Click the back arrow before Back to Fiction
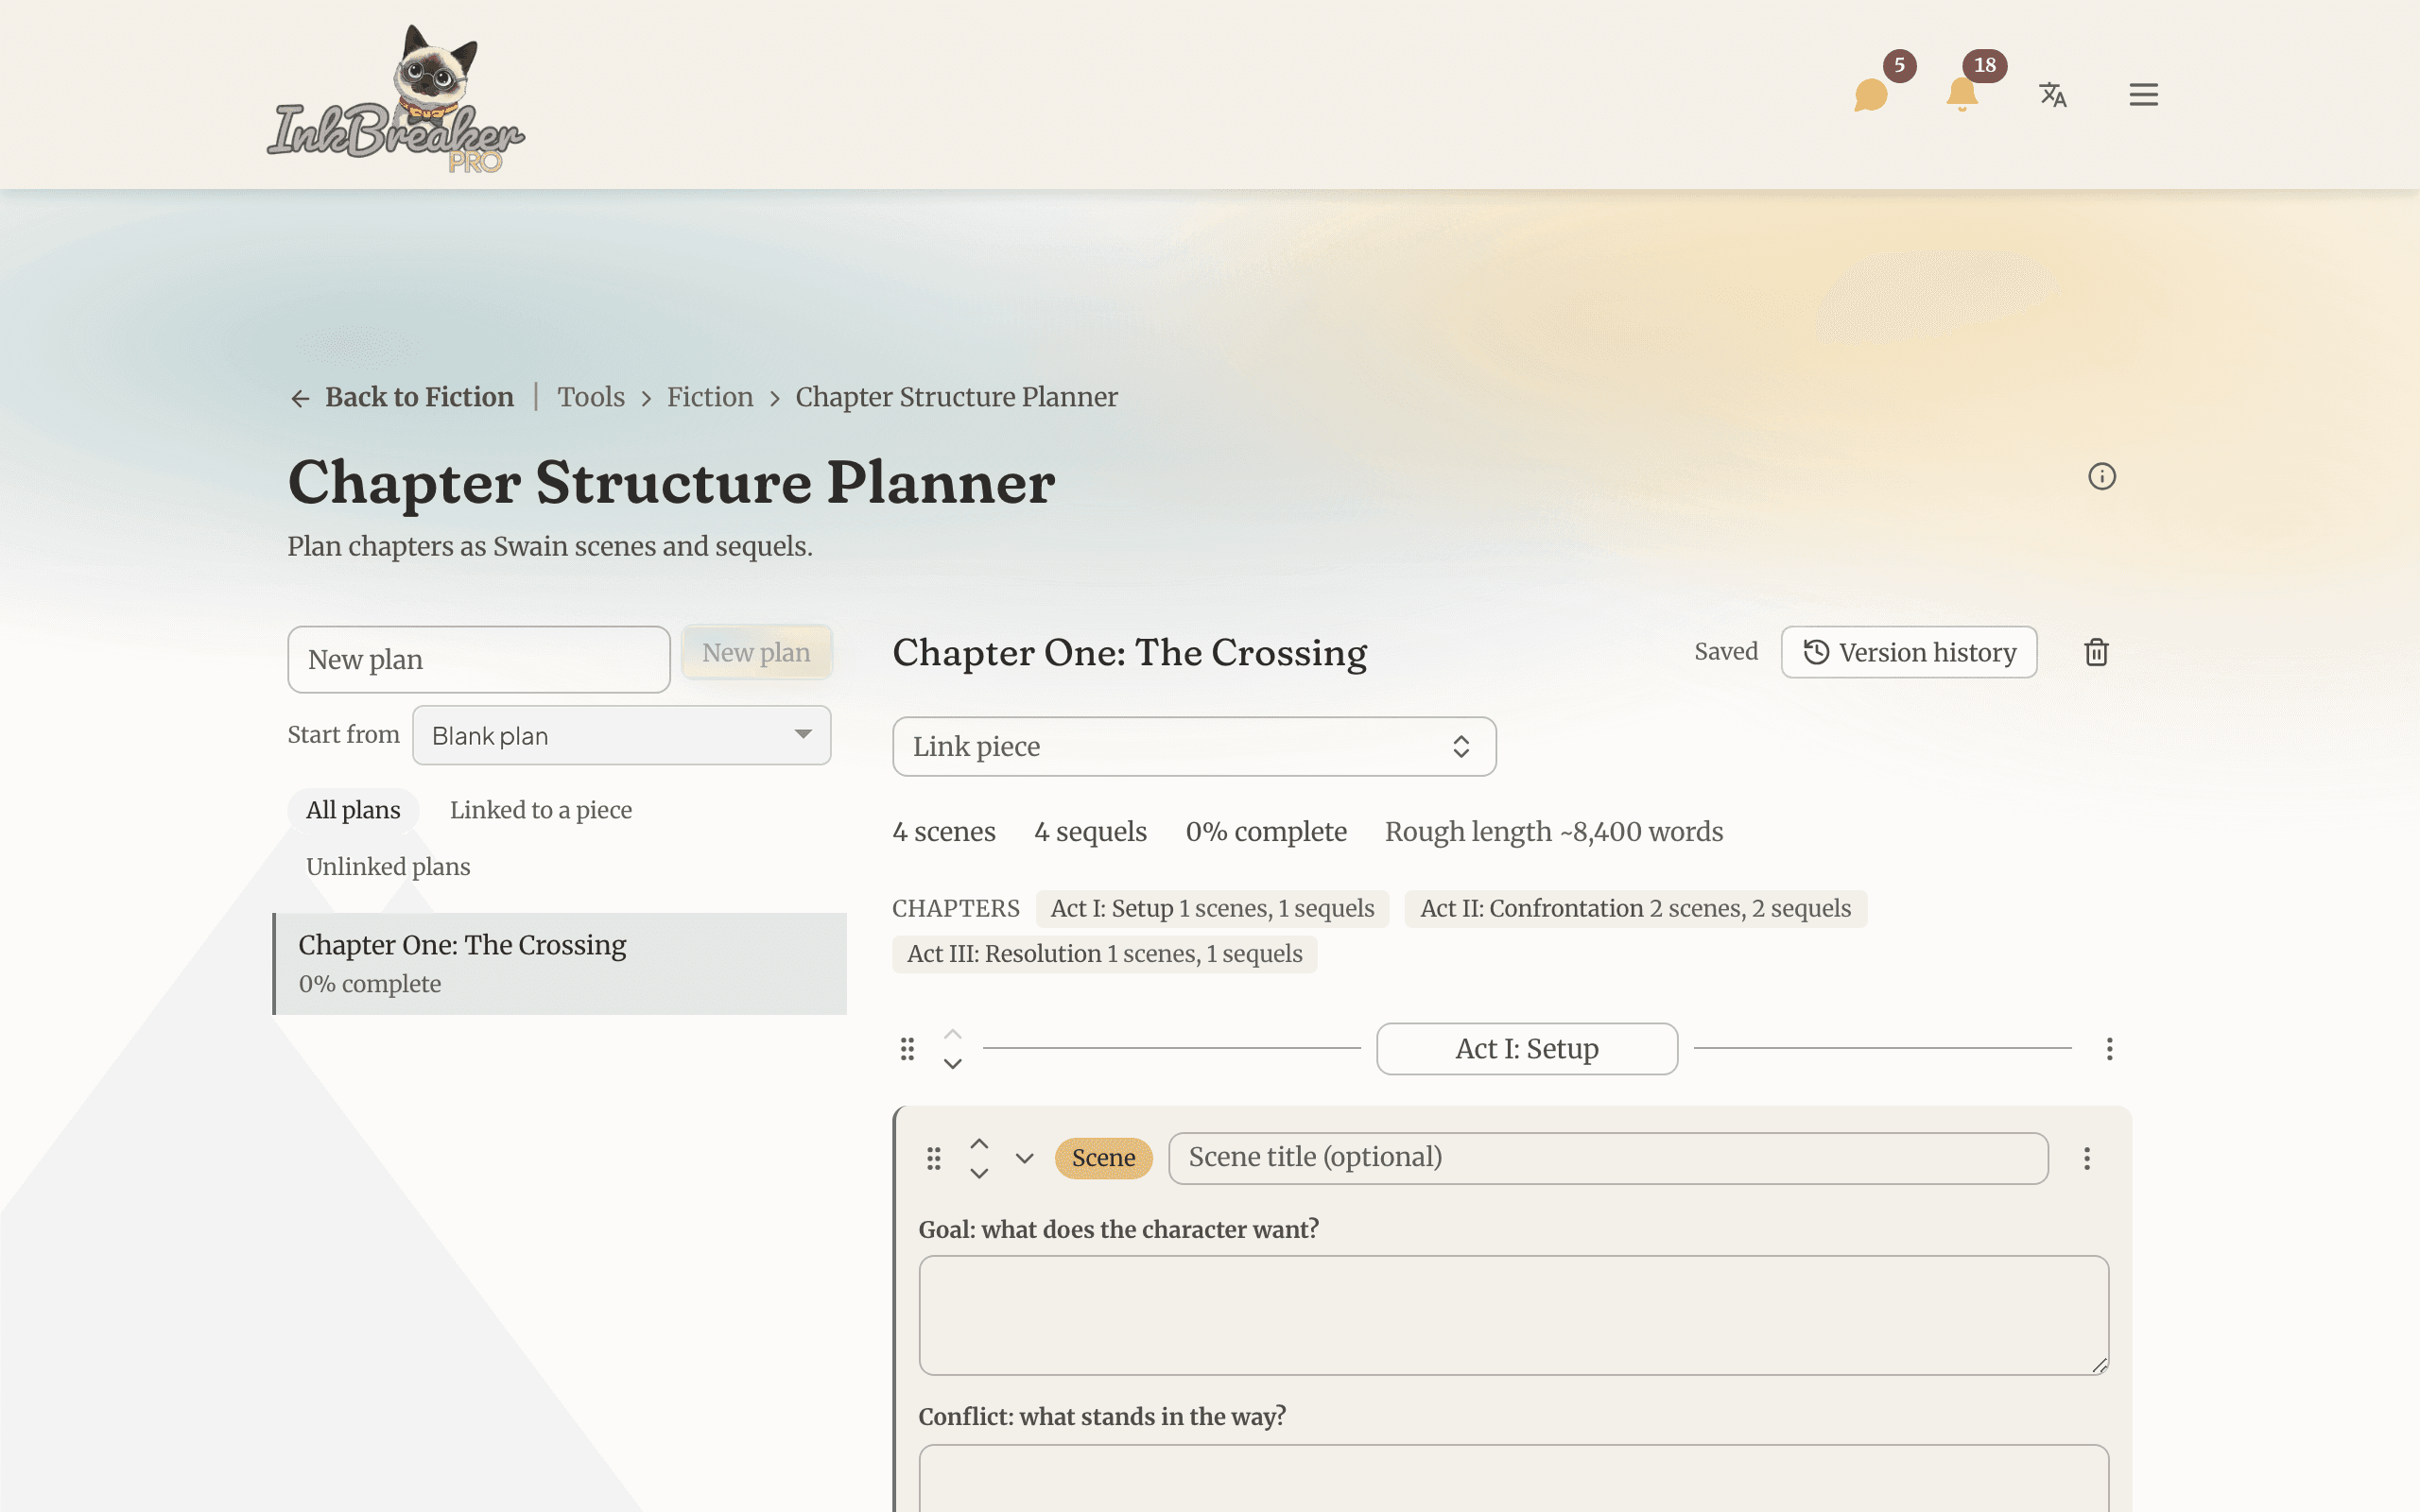The height and width of the screenshot is (1512, 2420). (x=300, y=399)
